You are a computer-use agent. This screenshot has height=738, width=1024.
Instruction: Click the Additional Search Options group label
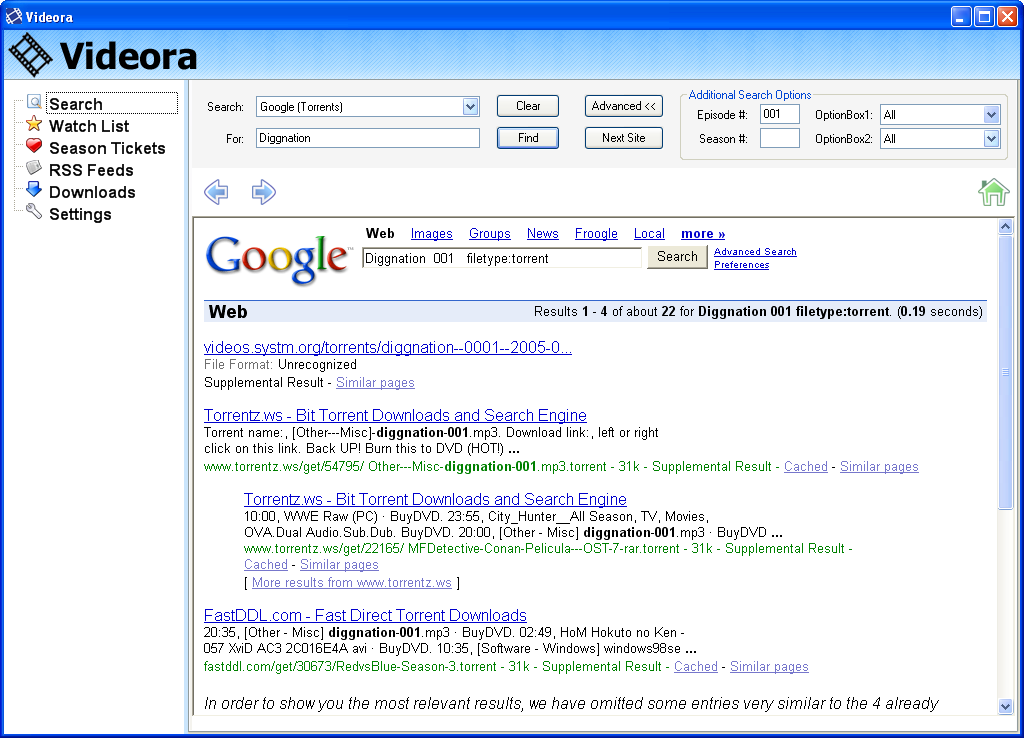(750, 95)
